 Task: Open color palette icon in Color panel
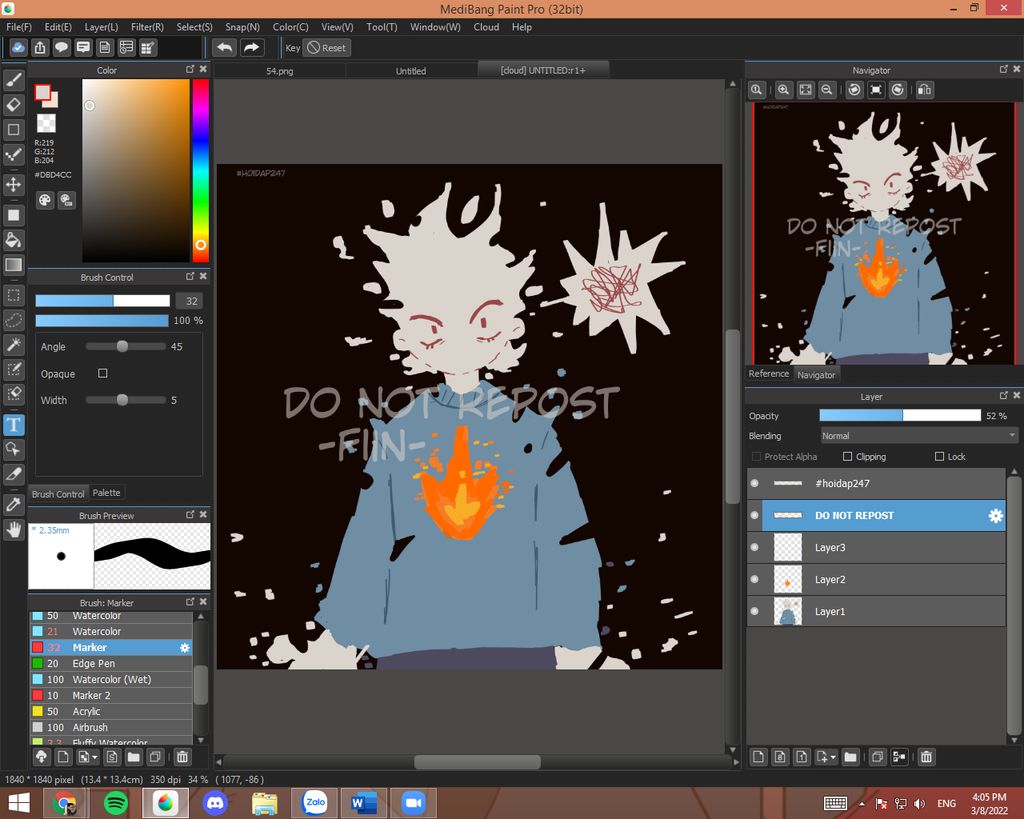click(44, 201)
